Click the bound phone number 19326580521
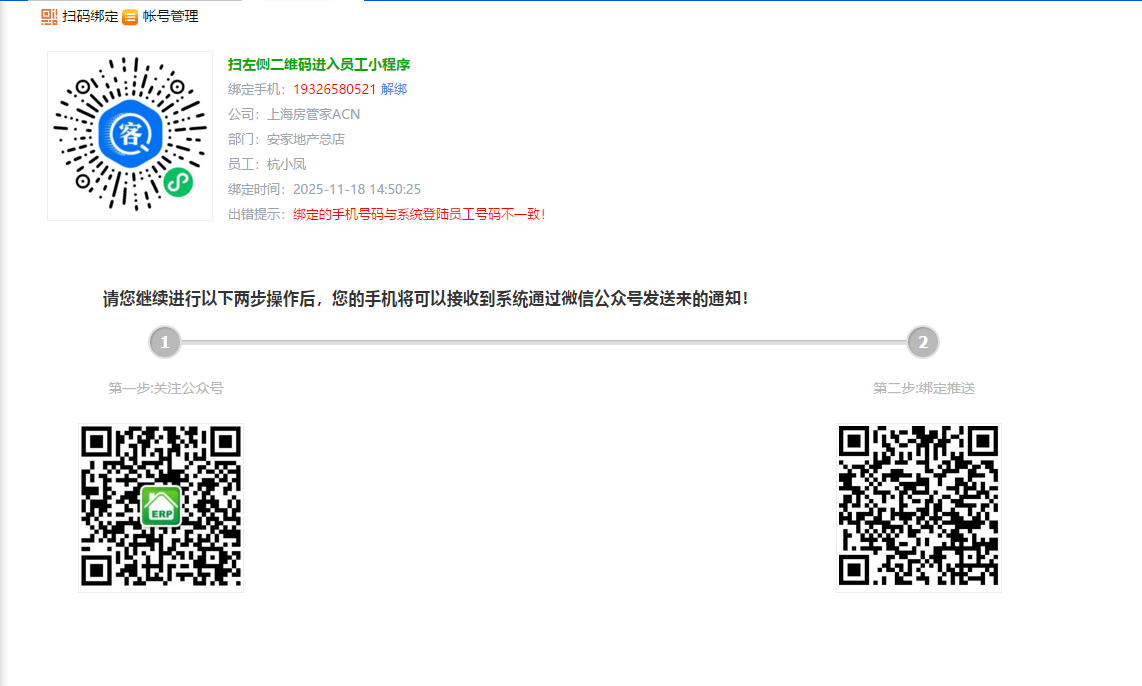 tap(334, 89)
